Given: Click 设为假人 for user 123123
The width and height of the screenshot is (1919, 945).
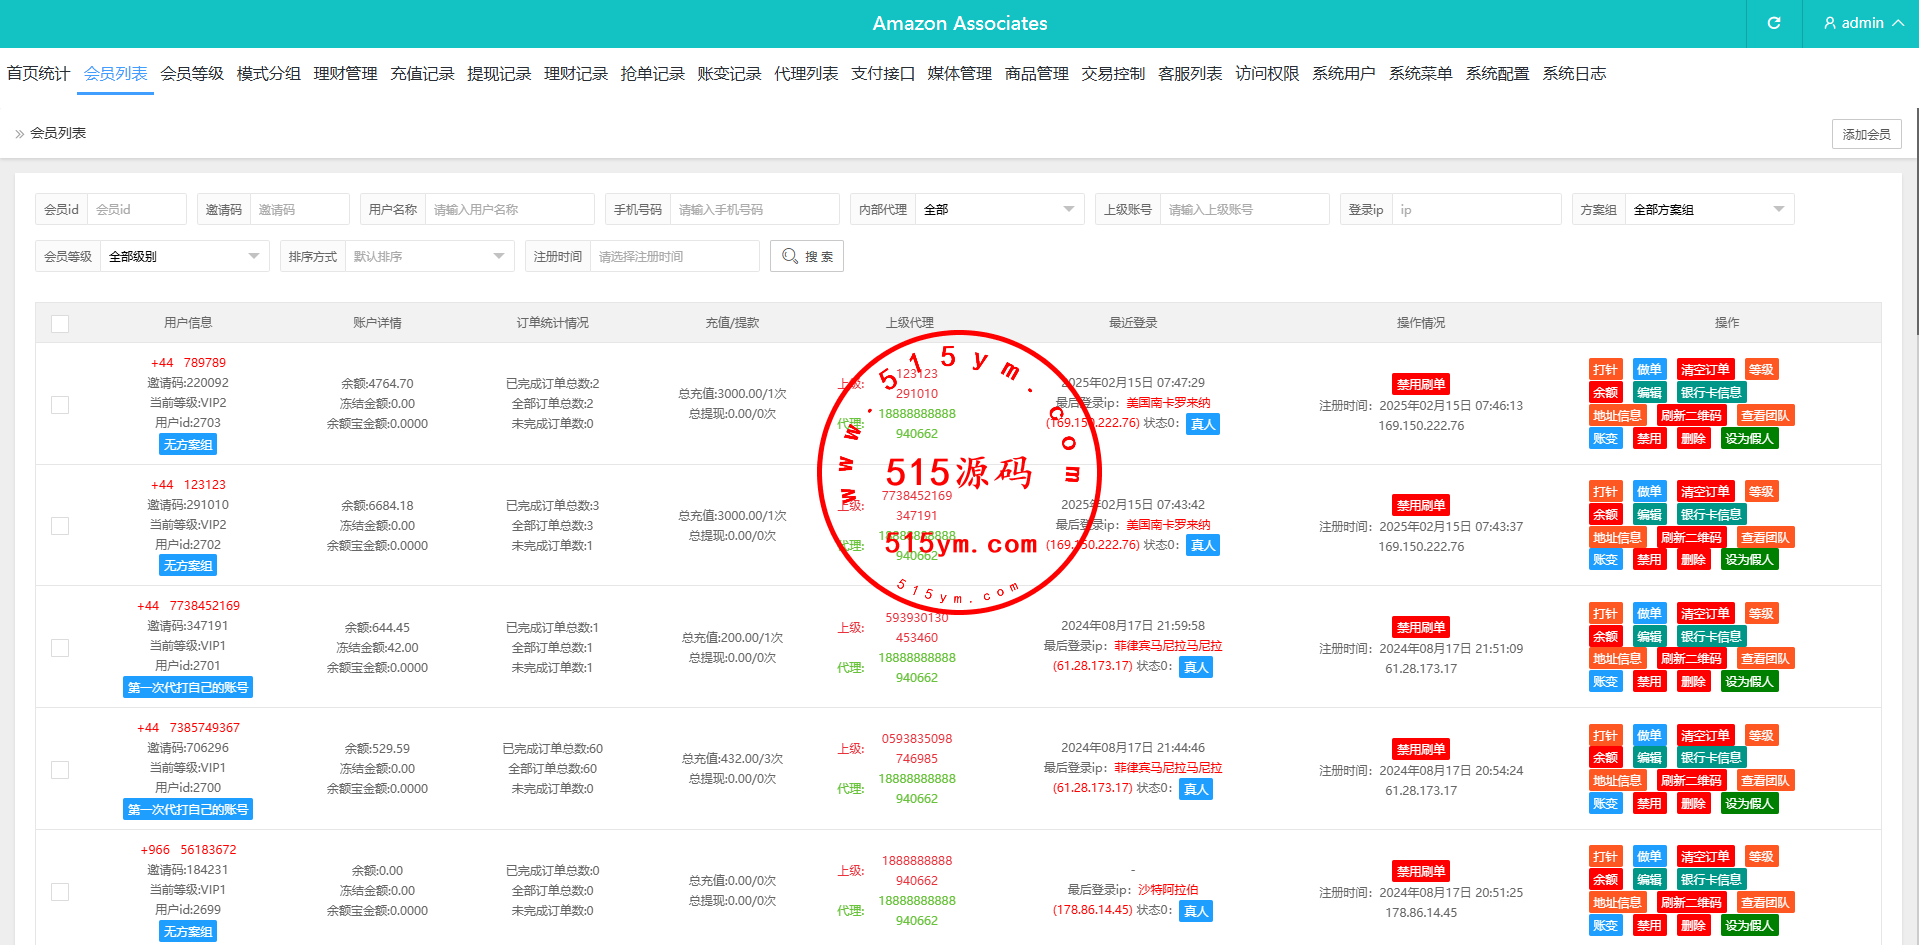Looking at the screenshot, I should (1748, 560).
